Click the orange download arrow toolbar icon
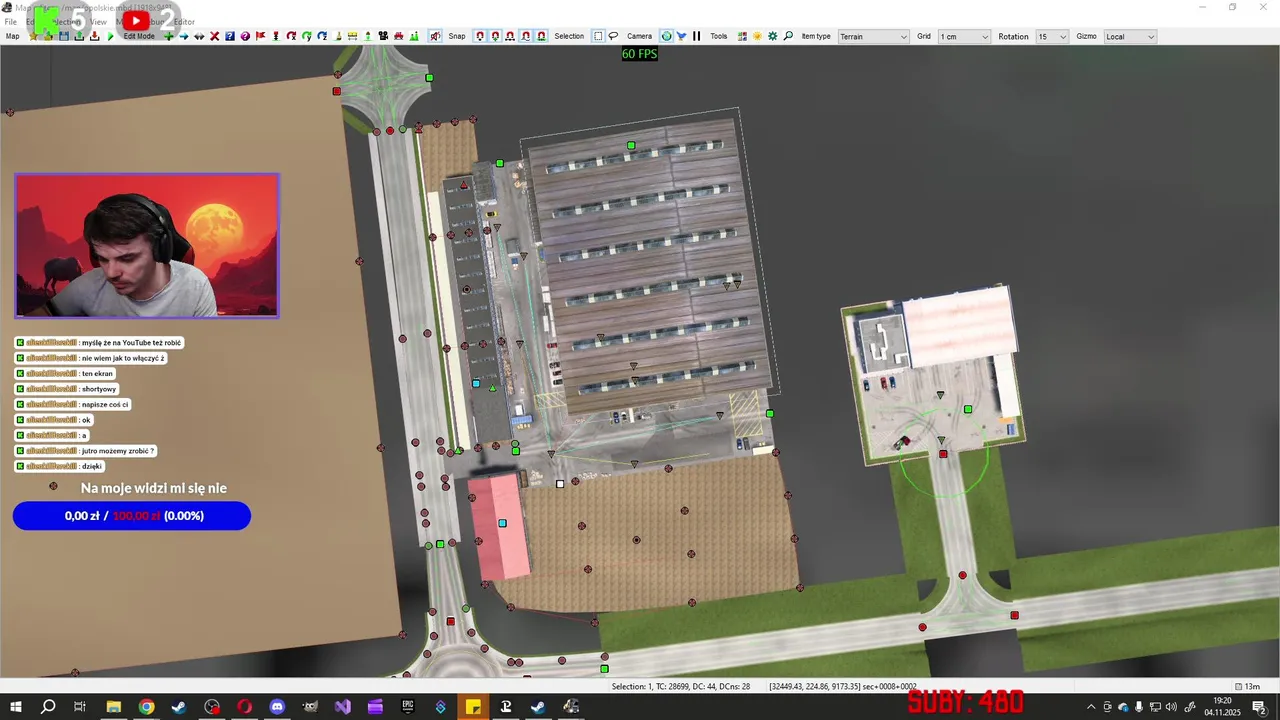The image size is (1280, 720). point(94,36)
